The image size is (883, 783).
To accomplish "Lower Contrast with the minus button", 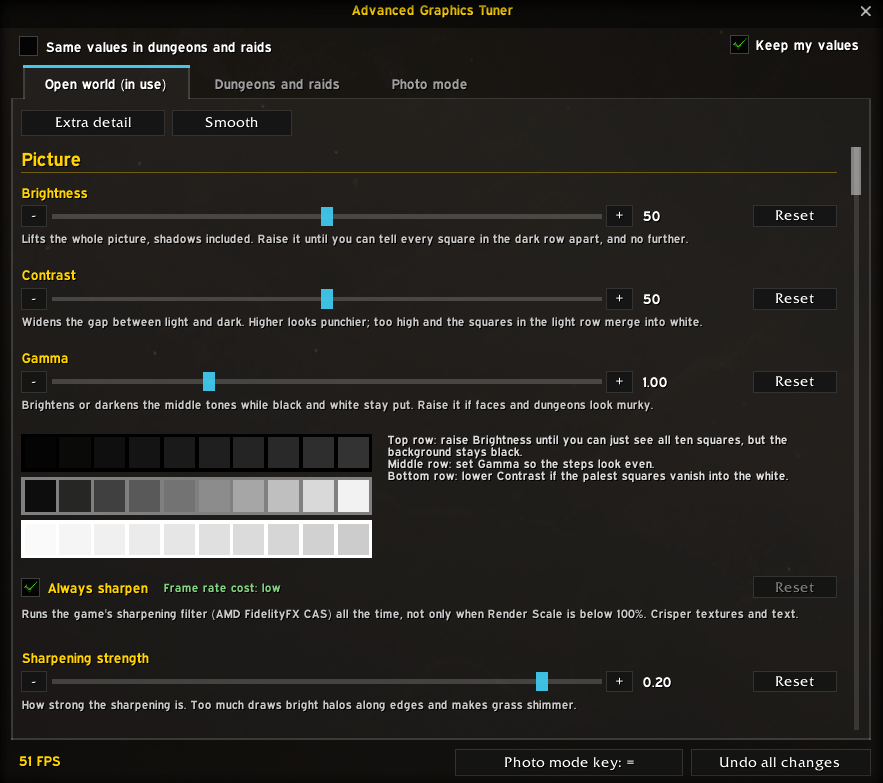I will 34,299.
